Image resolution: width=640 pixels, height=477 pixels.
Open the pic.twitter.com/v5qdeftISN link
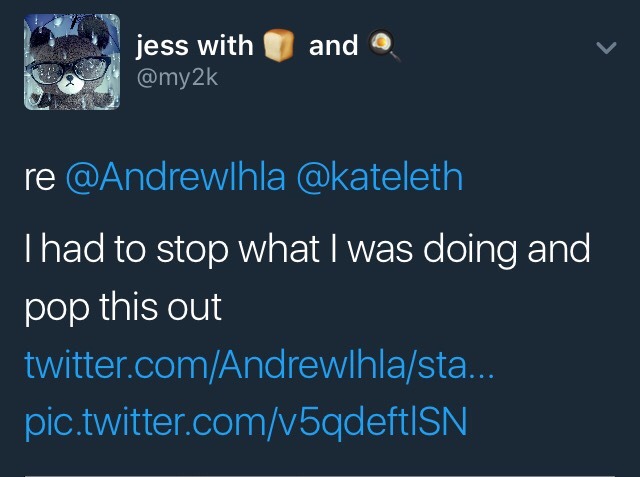(246, 423)
